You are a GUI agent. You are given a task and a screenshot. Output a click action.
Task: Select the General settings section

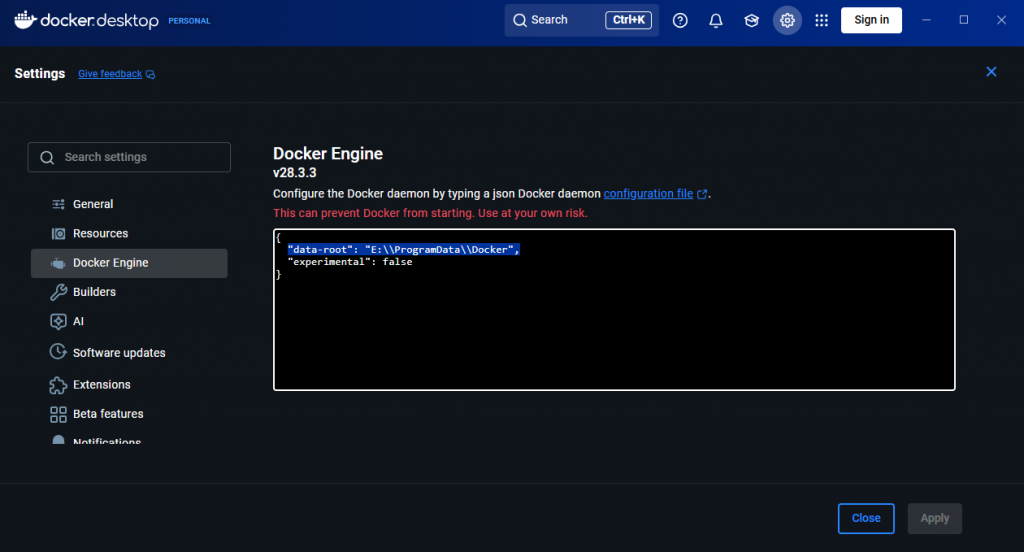[x=93, y=204]
